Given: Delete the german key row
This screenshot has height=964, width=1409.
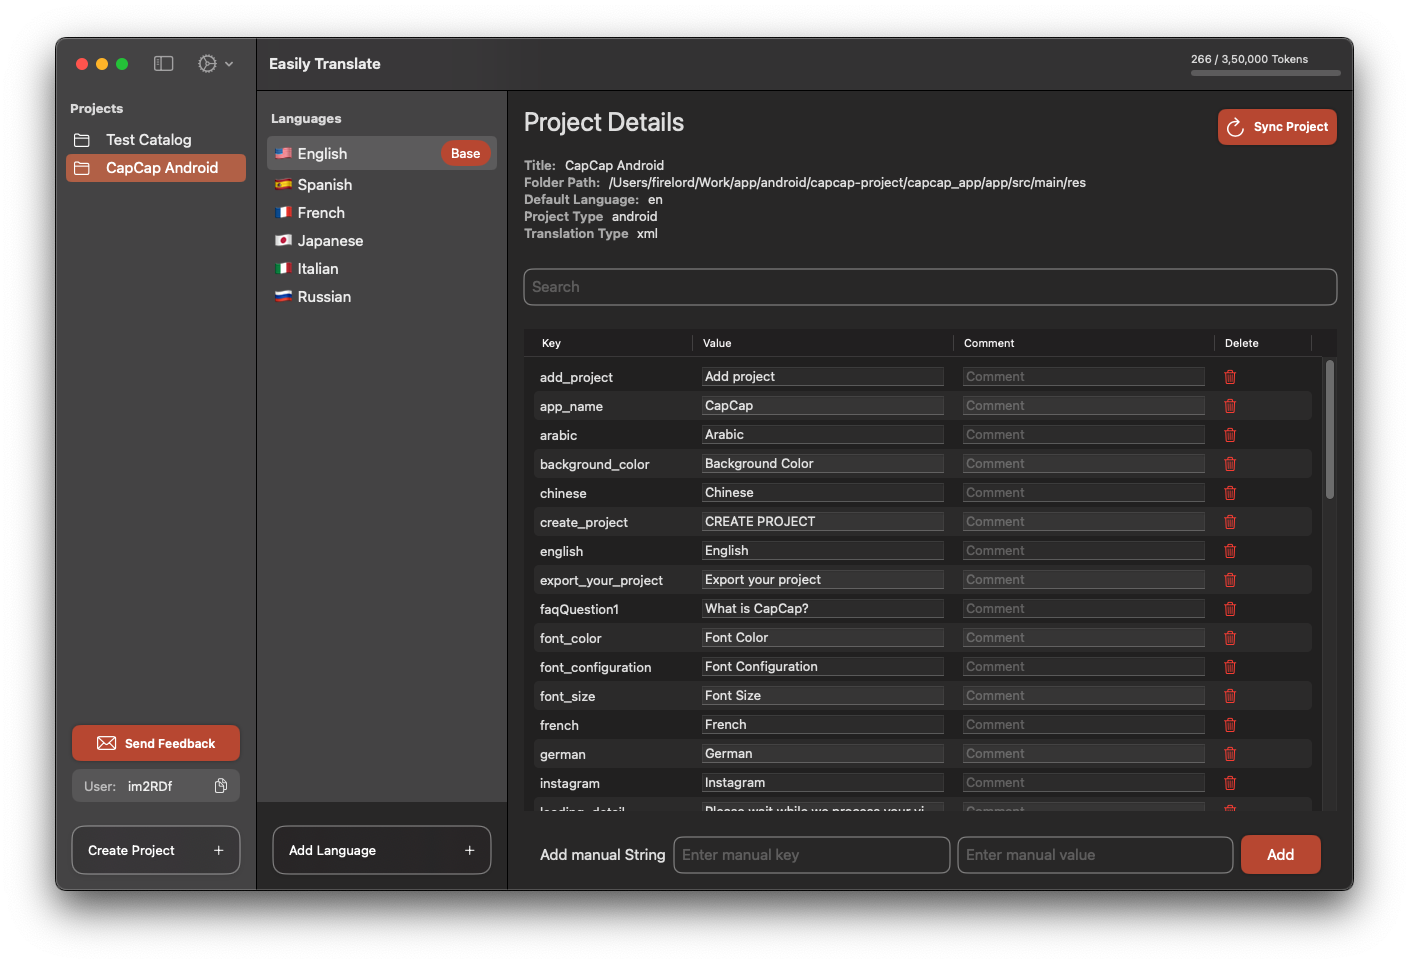Looking at the screenshot, I should point(1230,754).
